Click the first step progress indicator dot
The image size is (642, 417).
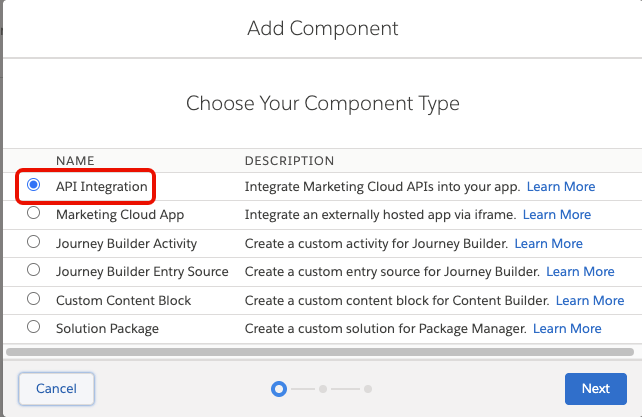coord(279,388)
